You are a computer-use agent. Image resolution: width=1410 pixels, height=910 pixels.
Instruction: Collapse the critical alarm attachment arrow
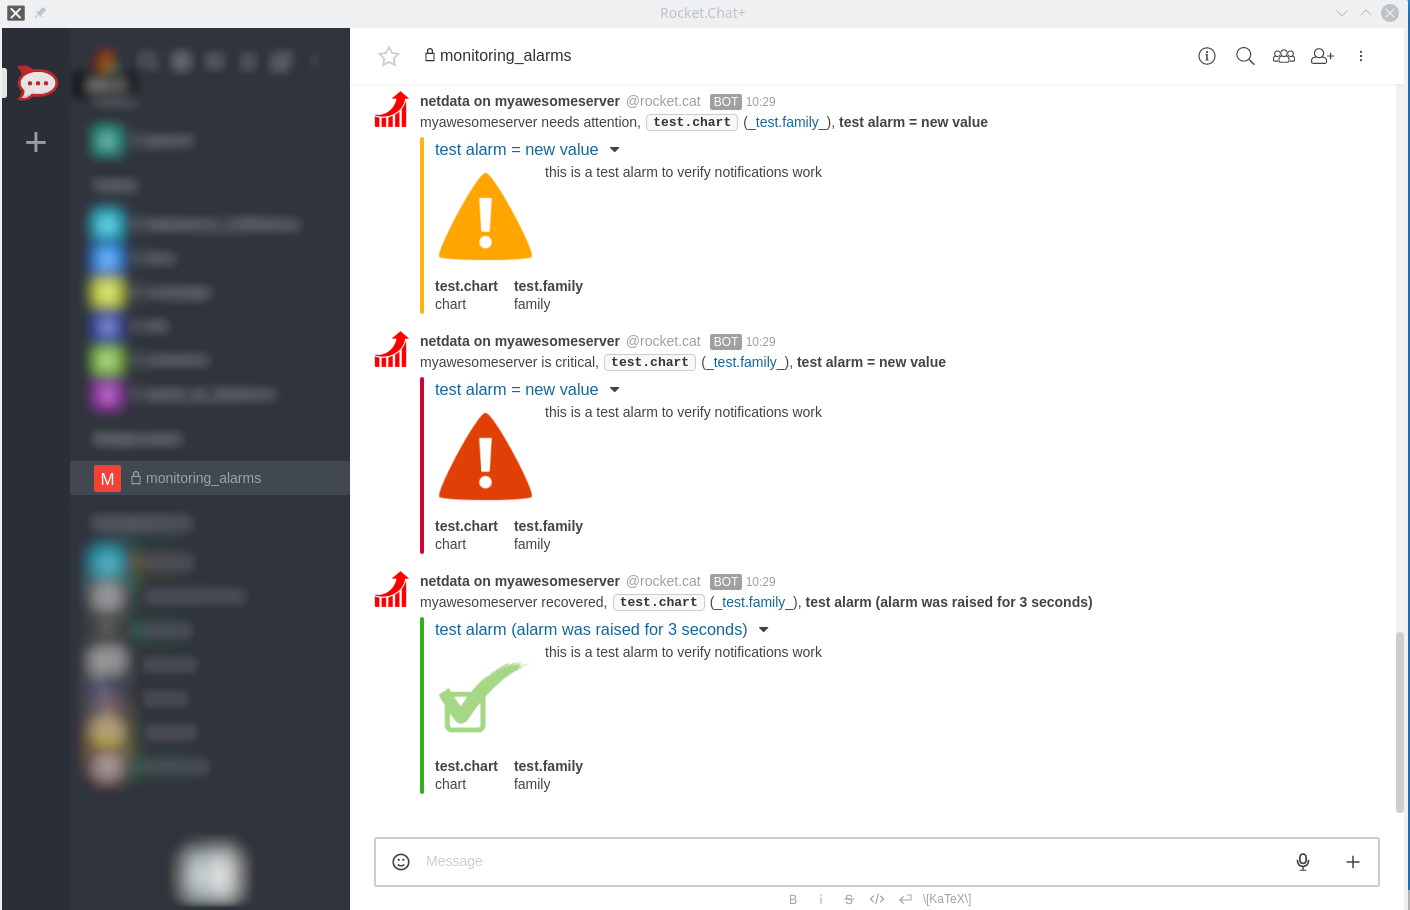point(615,390)
